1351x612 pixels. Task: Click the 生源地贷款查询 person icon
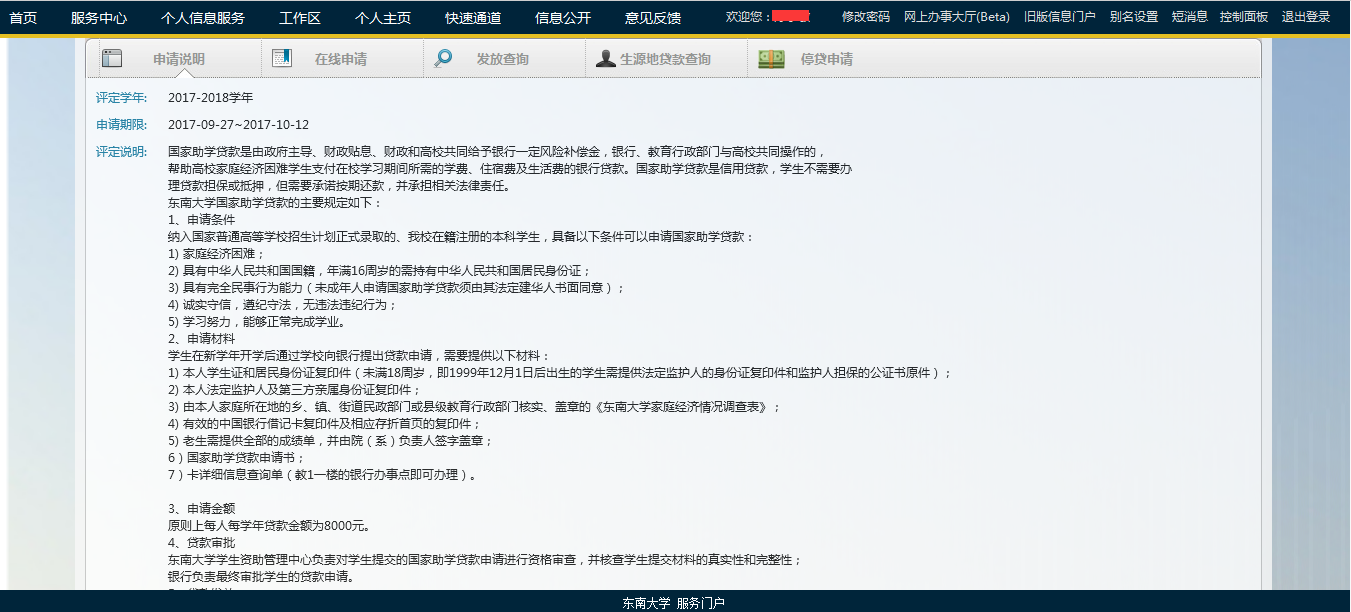pos(605,59)
